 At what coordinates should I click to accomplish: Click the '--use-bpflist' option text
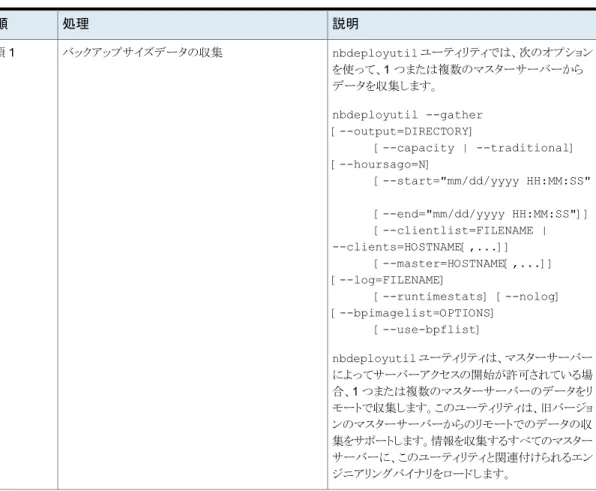click(426, 329)
